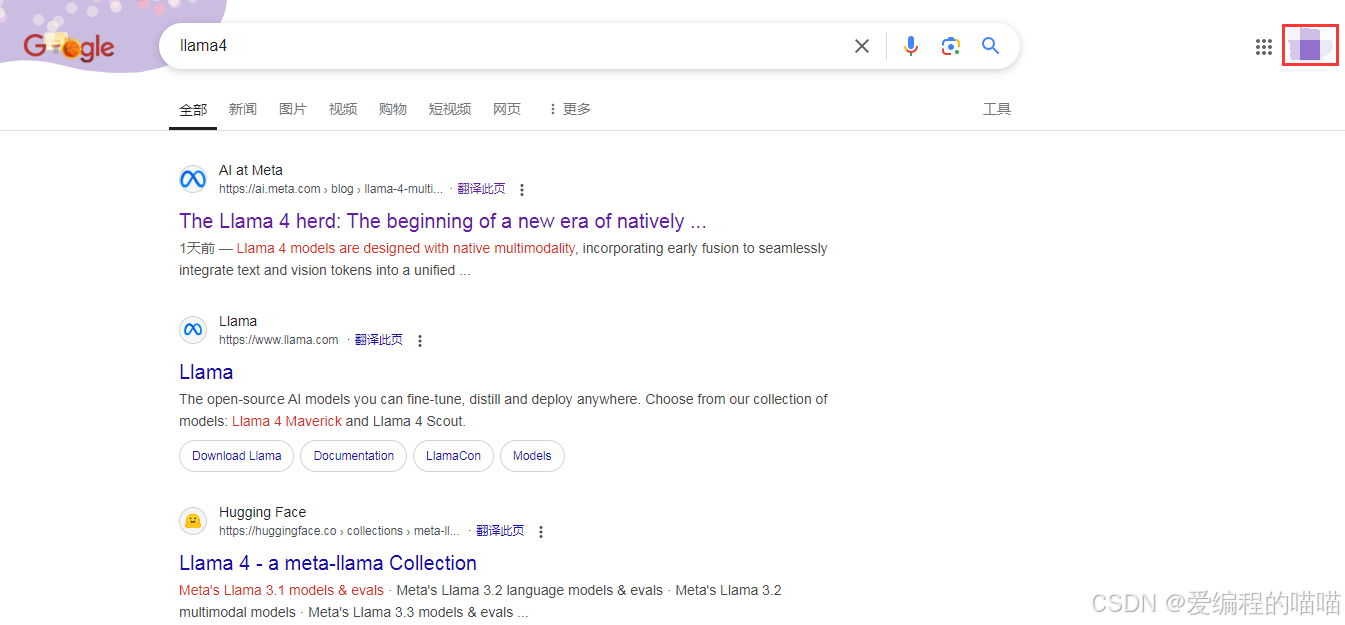Image resolution: width=1345 pixels, height=625 pixels.
Task: Click the AI at Meta site name
Action: pos(251,170)
